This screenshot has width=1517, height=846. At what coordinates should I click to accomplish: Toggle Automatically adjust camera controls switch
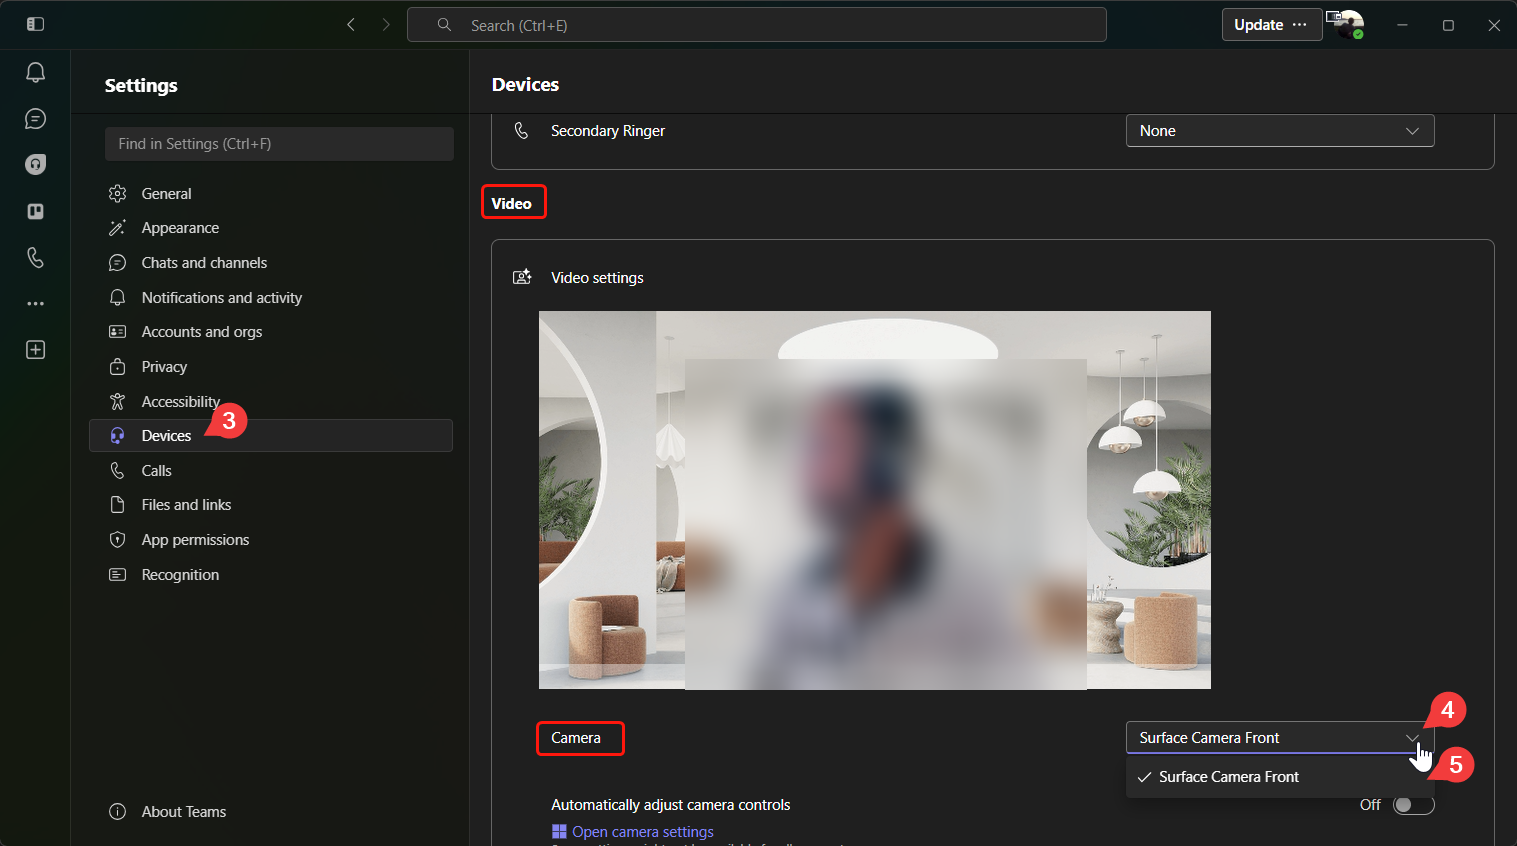click(x=1413, y=805)
